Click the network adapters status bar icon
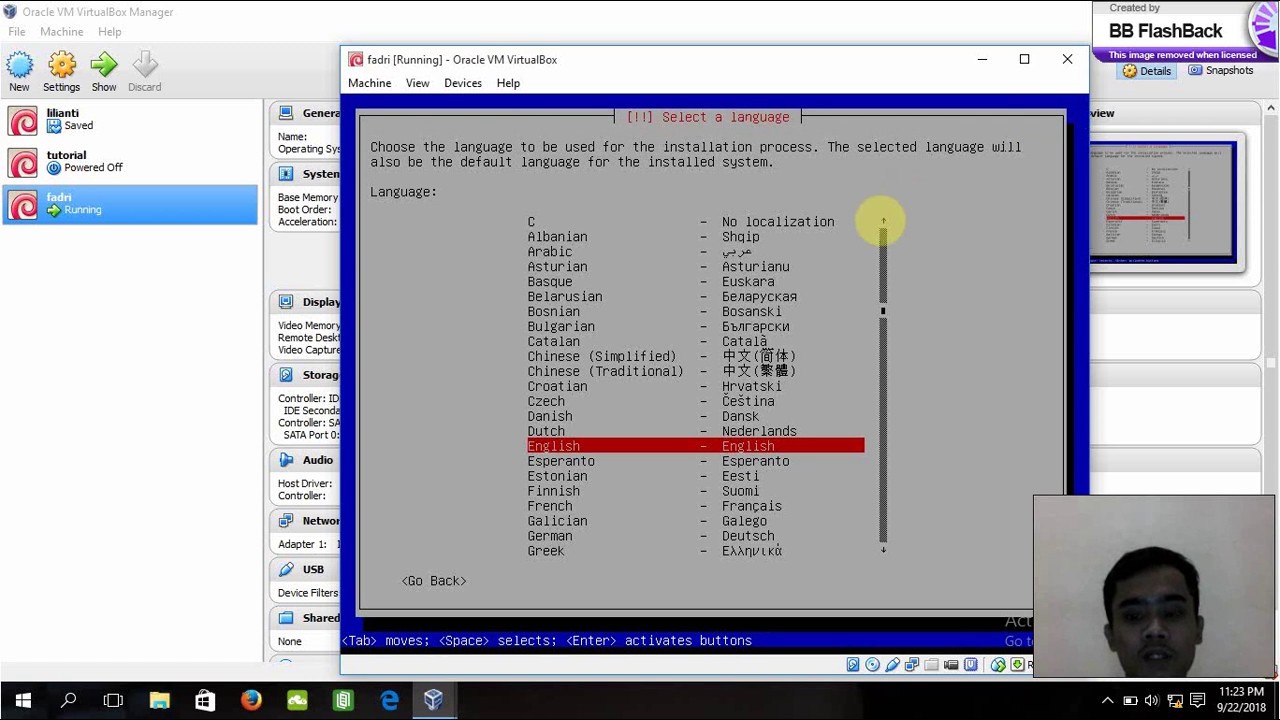This screenshot has width=1280, height=720. point(912,665)
